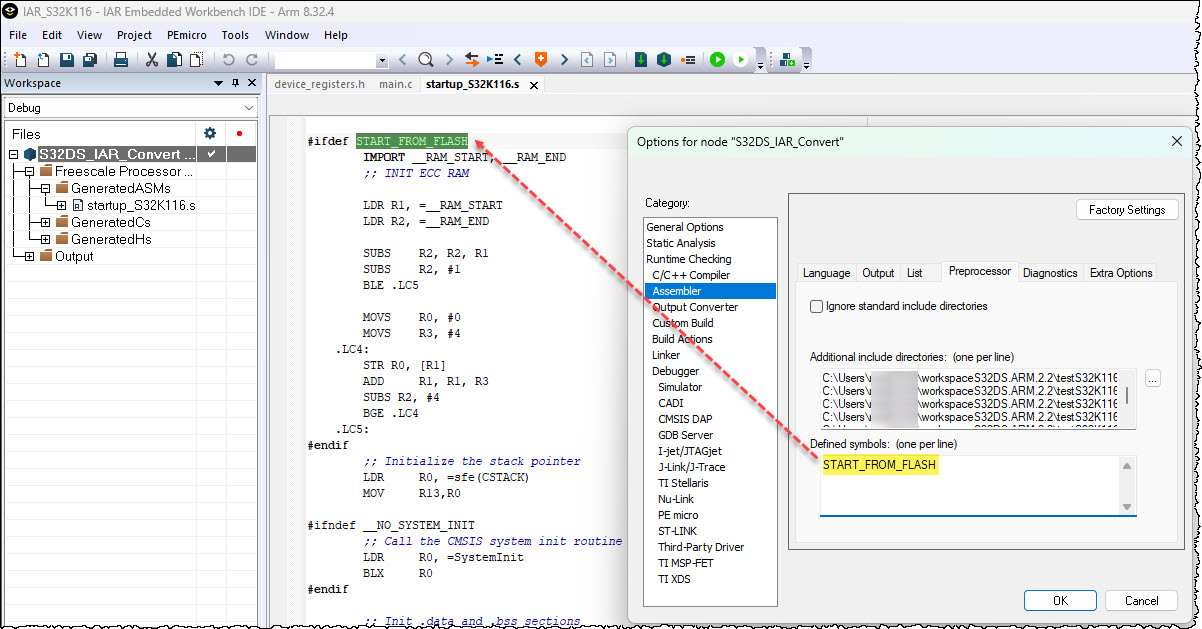Screen dimensions: 1202x629
Task: Open the PEmicro menu
Action: [186, 35]
